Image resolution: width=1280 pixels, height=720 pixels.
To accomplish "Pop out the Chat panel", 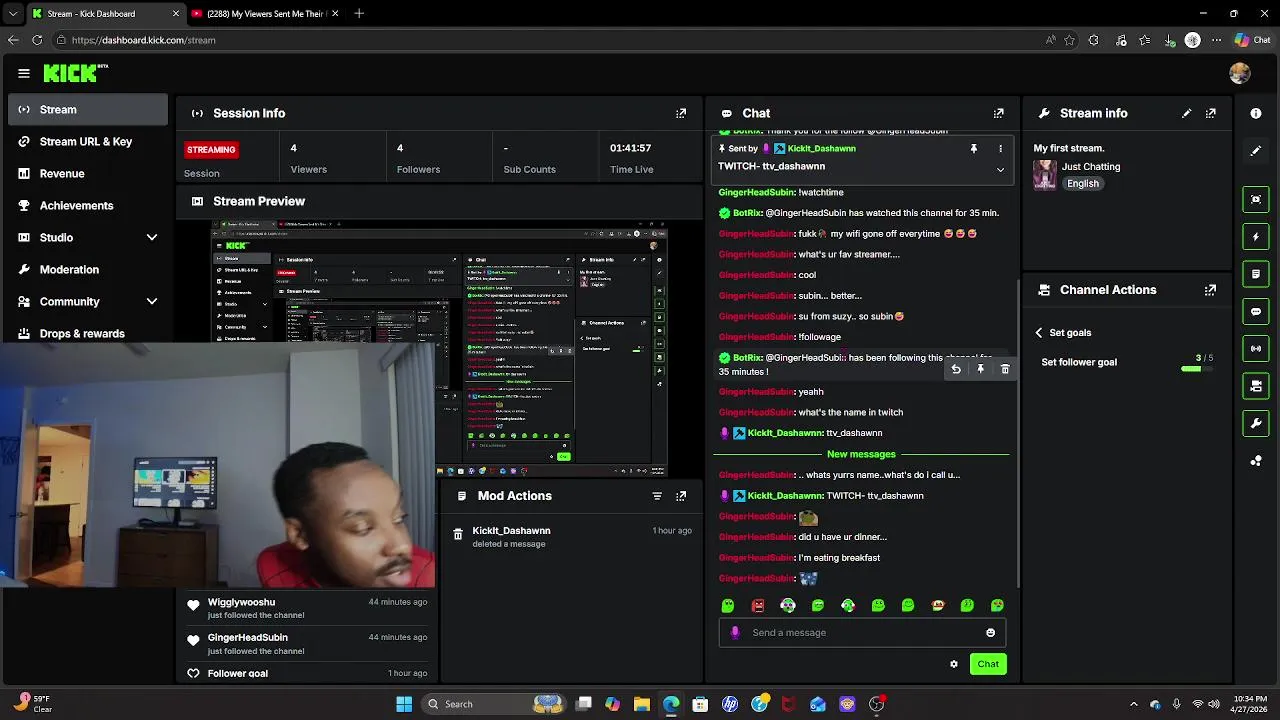I will coord(998,113).
